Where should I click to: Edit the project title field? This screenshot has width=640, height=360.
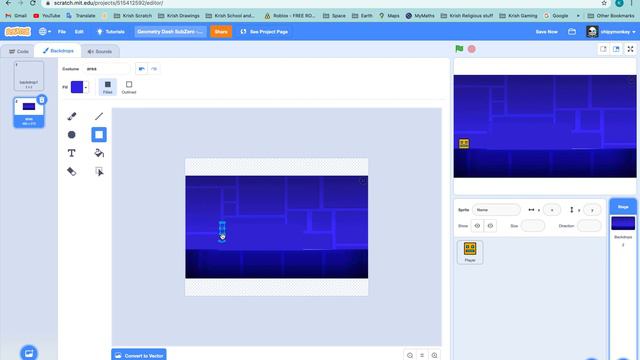[x=170, y=31]
